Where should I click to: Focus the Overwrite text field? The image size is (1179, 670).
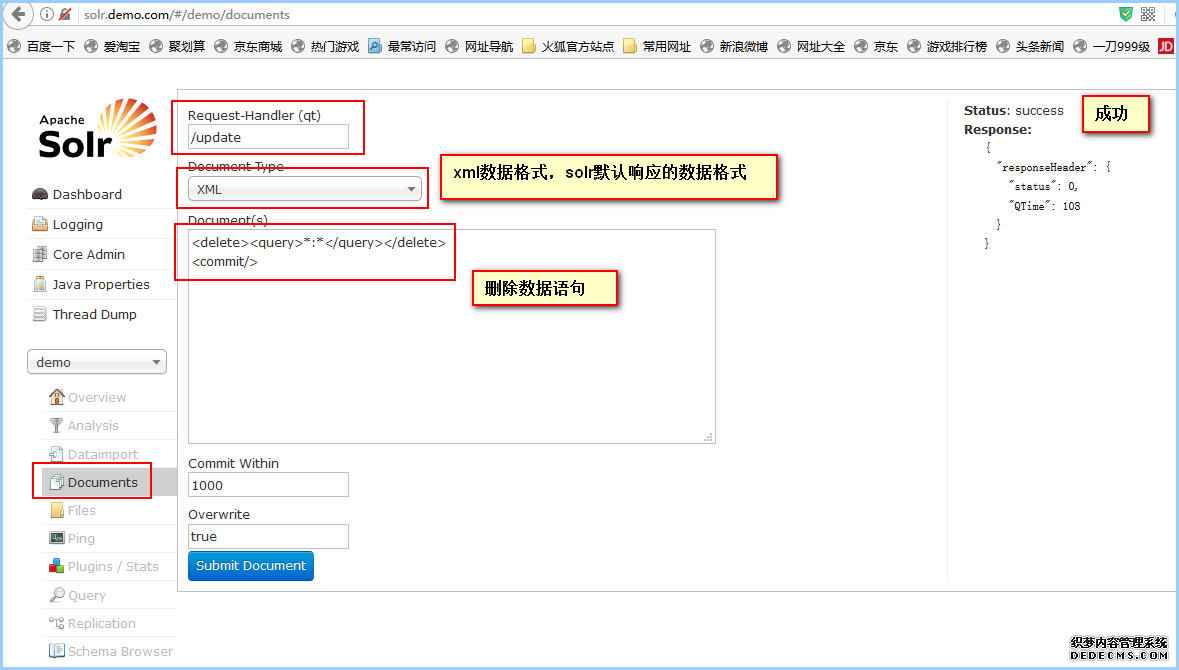click(268, 536)
